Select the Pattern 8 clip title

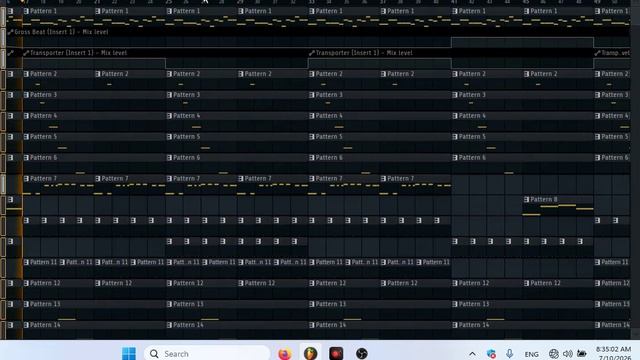[544, 200]
